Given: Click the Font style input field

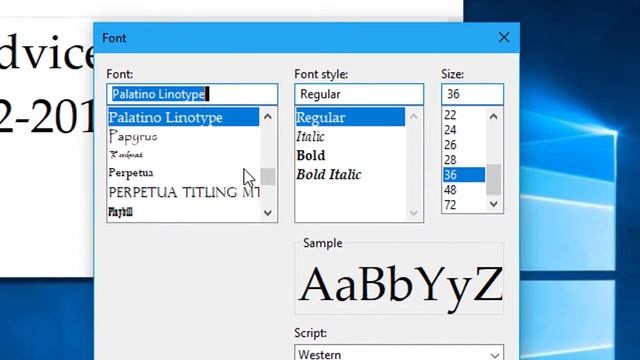Looking at the screenshot, I should [x=359, y=94].
